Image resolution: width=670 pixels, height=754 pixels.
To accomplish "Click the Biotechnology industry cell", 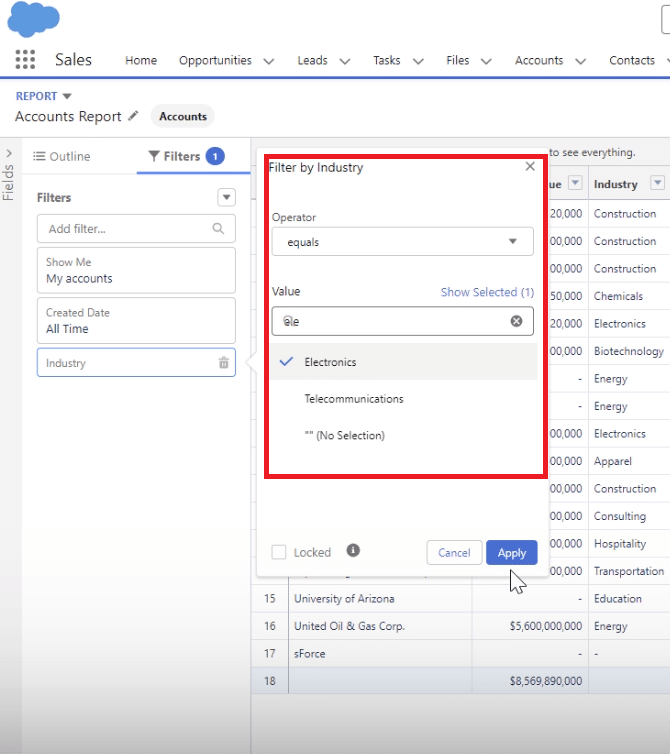I will 629,351.
